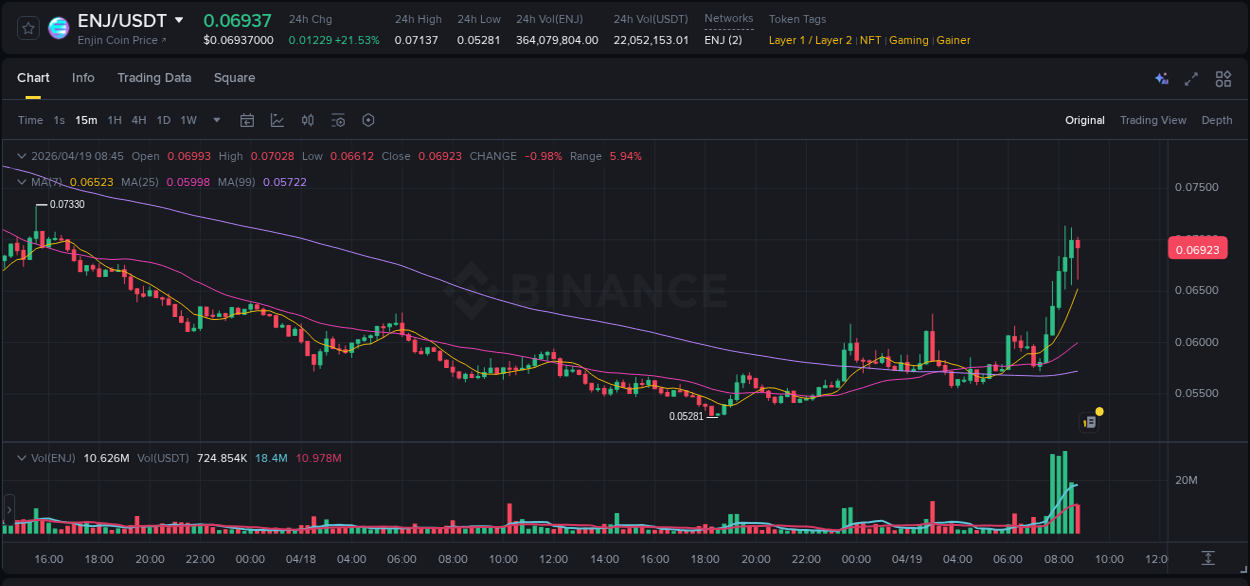Collapse the MA indicators row
Screen dimensions: 1250x586
tap(20, 181)
